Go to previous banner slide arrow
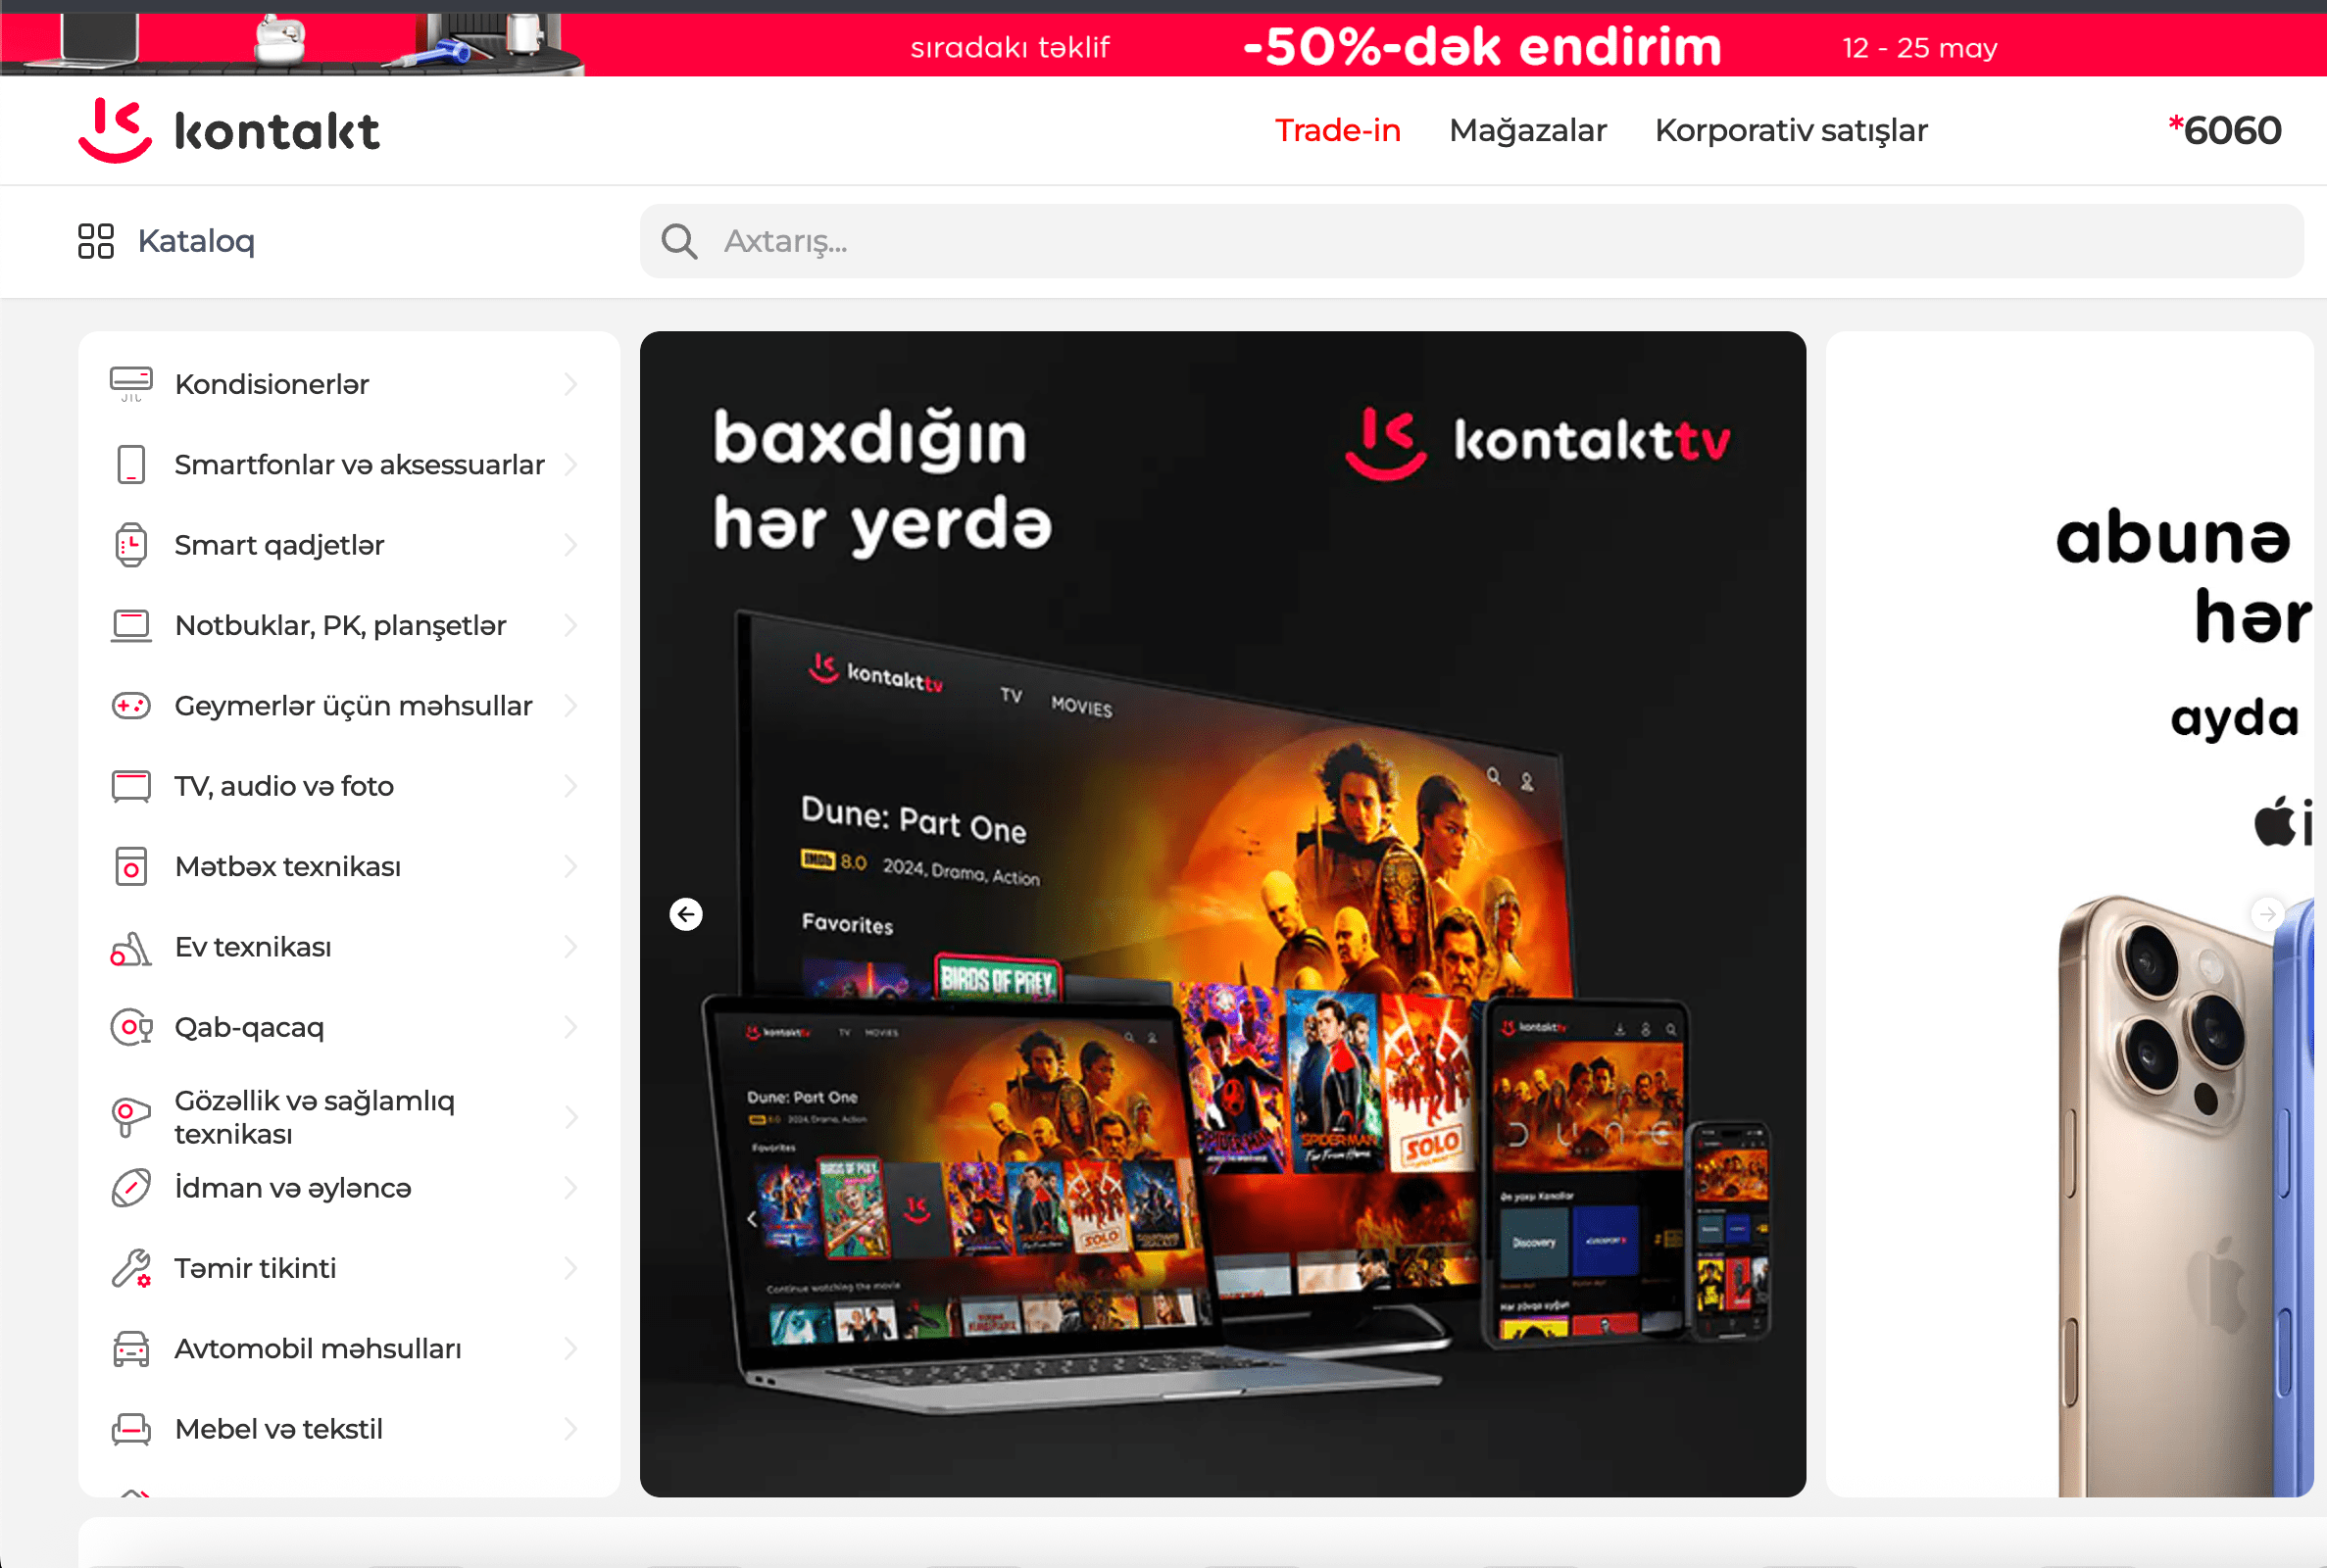Viewport: 2327px width, 1568px height. 686,914
